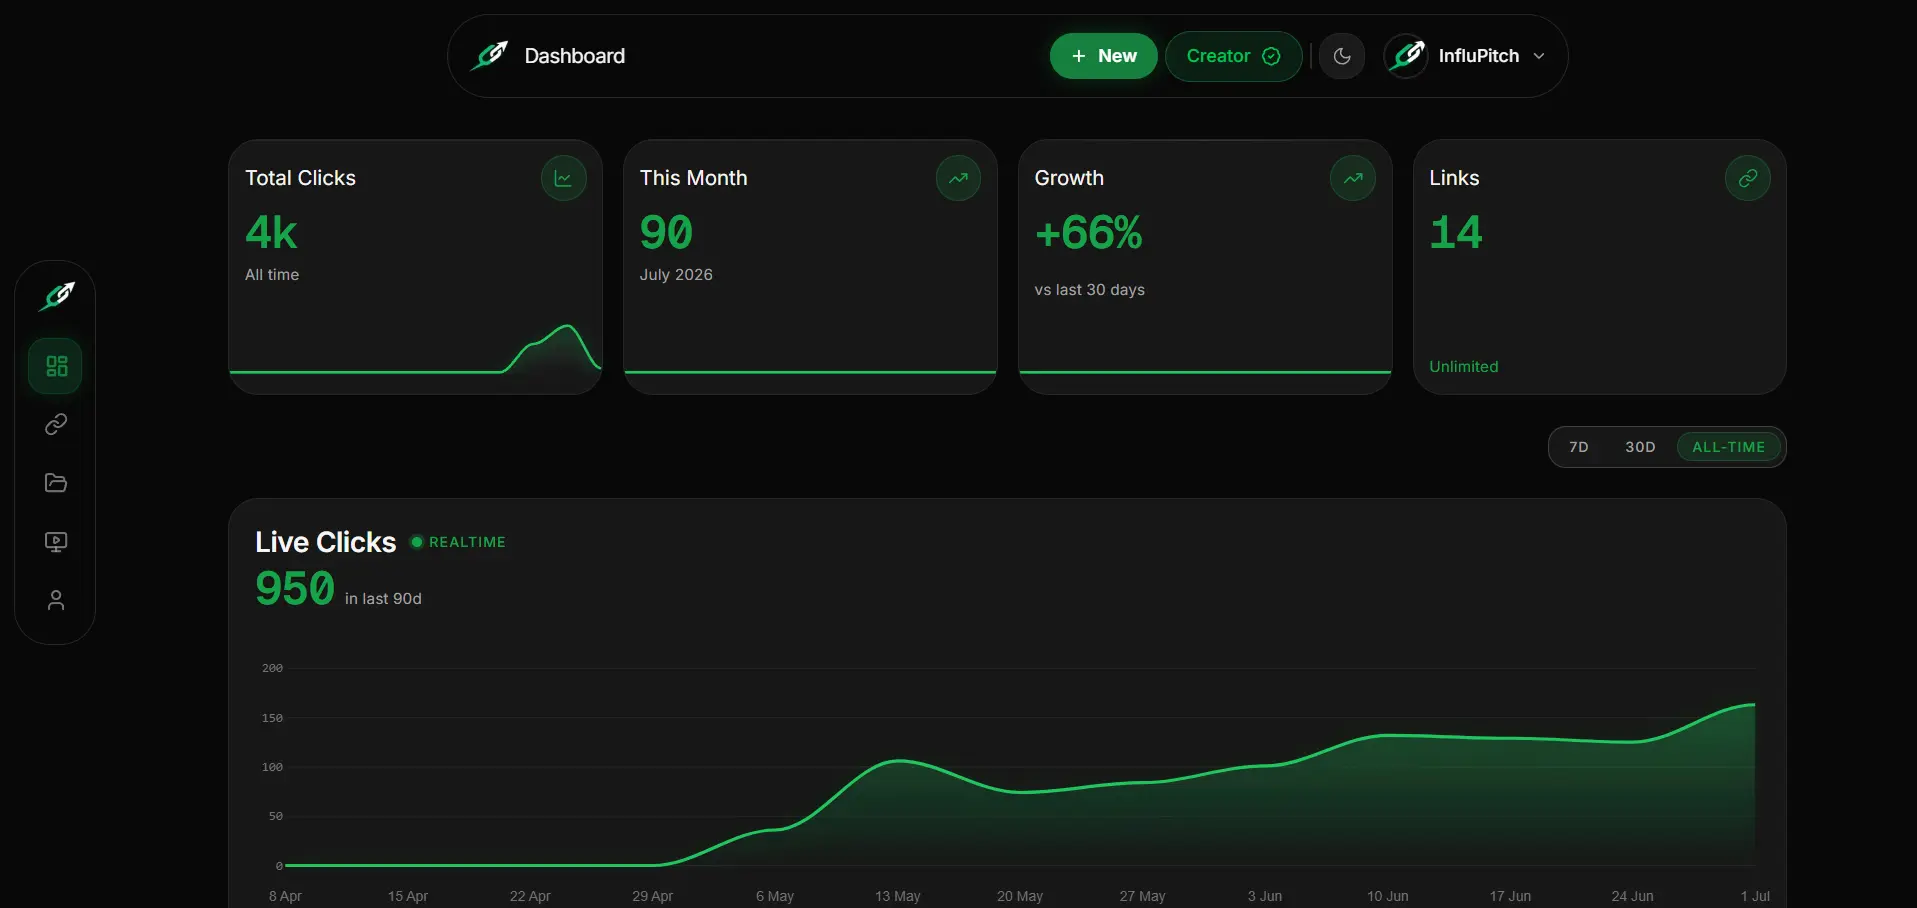Viewport: 1917px width, 908px height.
Task: Click the link icon on Links card
Action: (1747, 178)
